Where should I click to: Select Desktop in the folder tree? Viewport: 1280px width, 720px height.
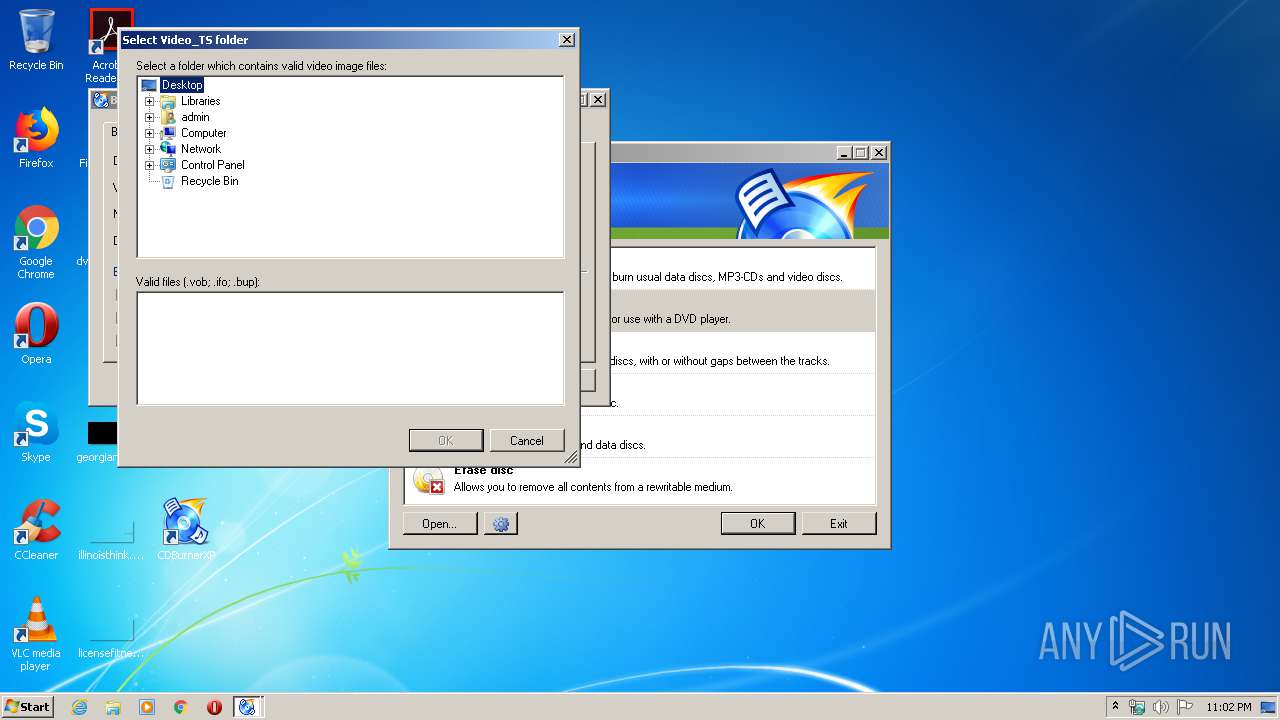182,85
